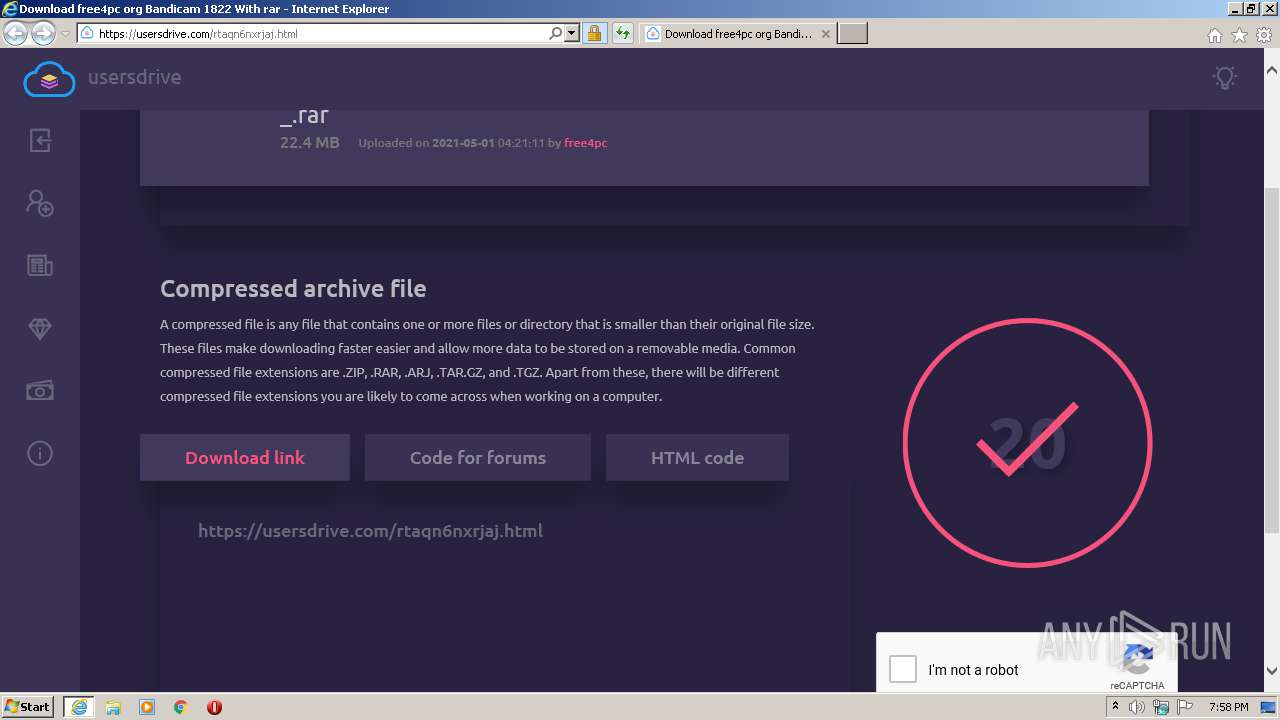Screen dimensions: 1280x720
Task: Open the login arrow sidebar icon
Action: pyautogui.click(x=40, y=140)
